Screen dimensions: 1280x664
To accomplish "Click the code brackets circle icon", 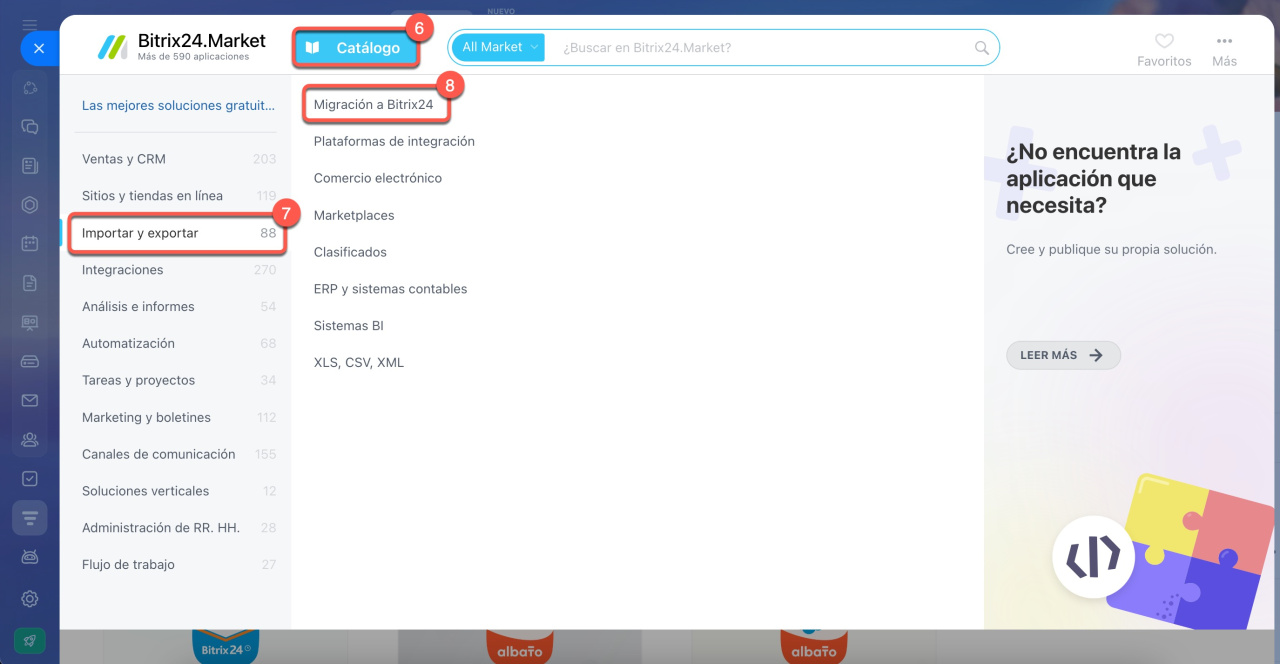I will tap(1093, 556).
